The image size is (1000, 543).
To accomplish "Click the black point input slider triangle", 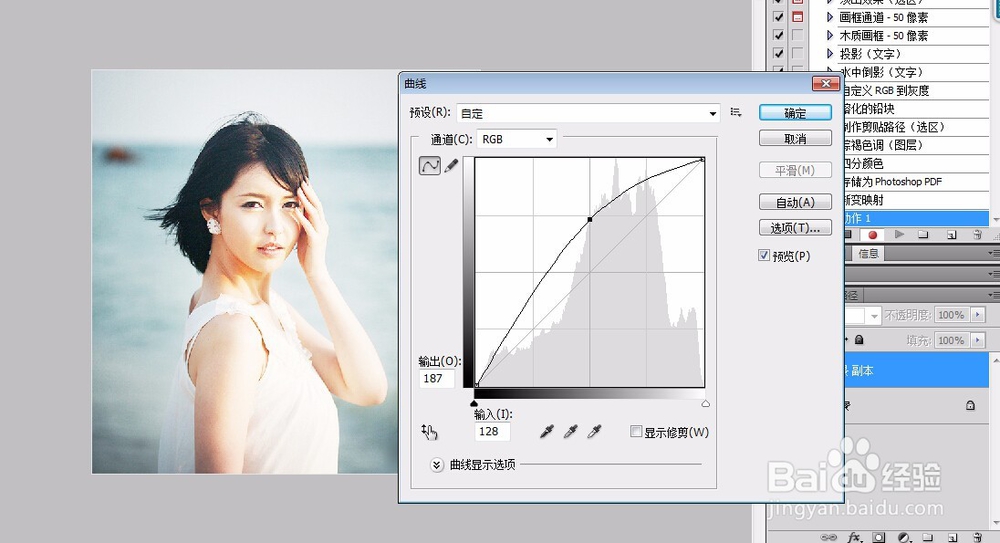I will (474, 403).
